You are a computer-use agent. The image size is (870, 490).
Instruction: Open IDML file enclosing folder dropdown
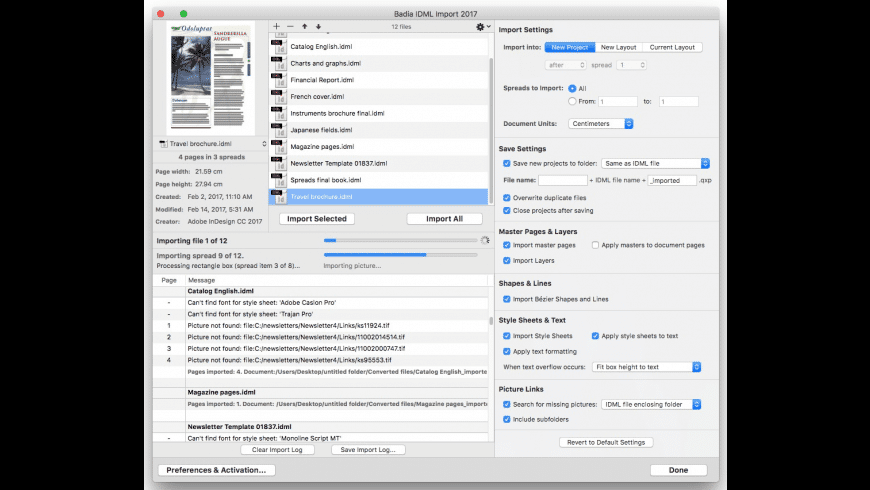point(651,405)
